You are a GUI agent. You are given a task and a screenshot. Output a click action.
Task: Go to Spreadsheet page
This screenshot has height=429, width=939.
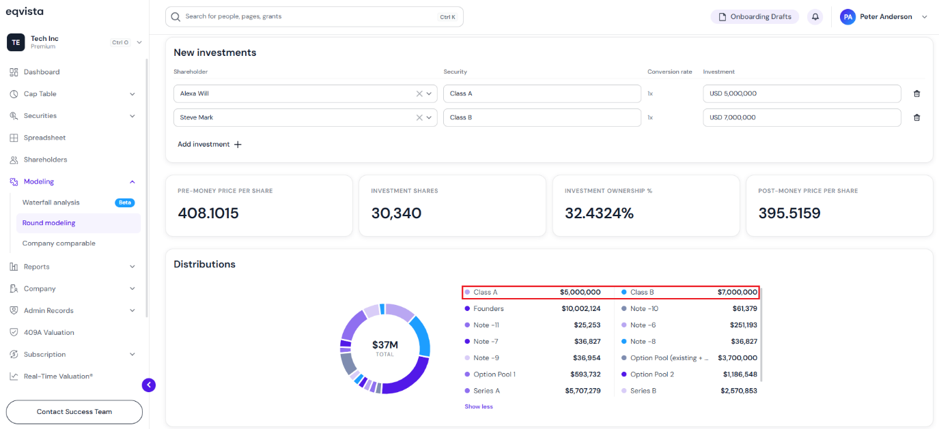pos(44,138)
